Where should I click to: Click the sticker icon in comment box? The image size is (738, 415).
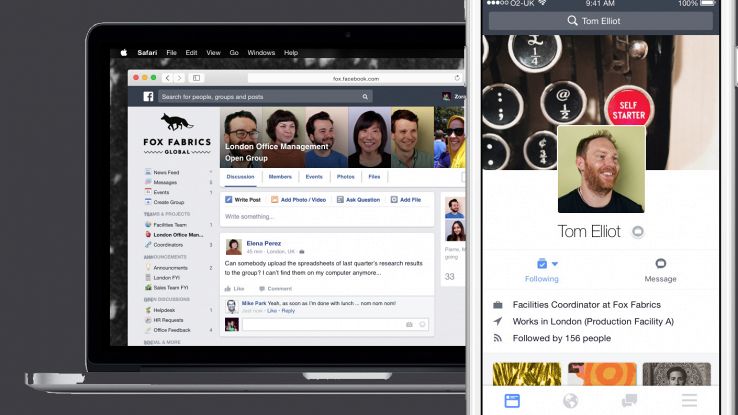pos(422,325)
